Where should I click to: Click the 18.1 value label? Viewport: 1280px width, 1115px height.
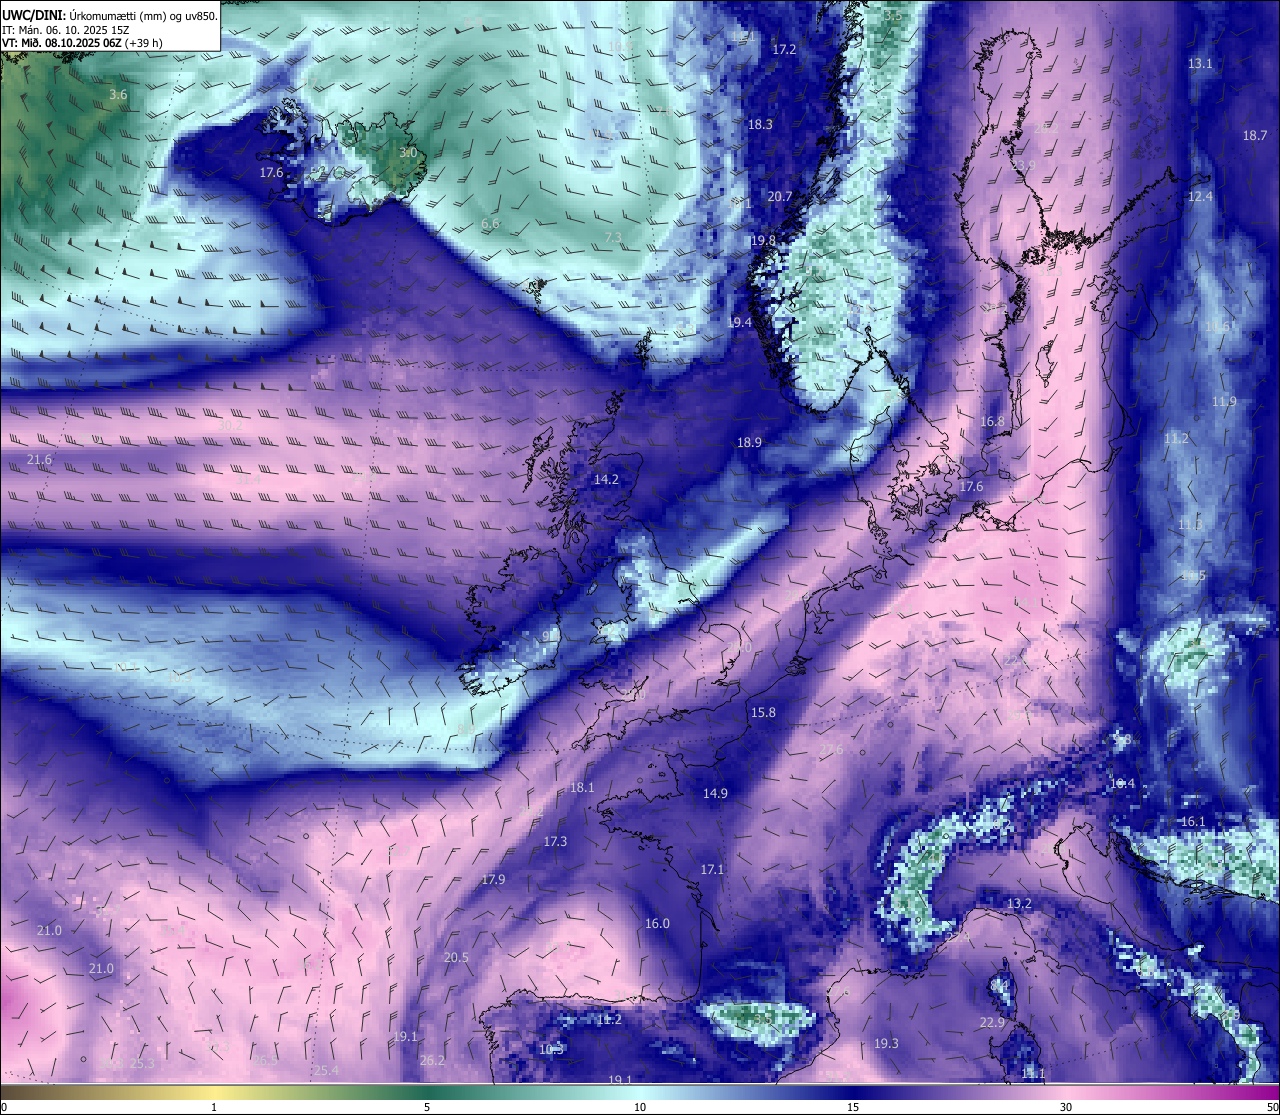pyautogui.click(x=582, y=787)
